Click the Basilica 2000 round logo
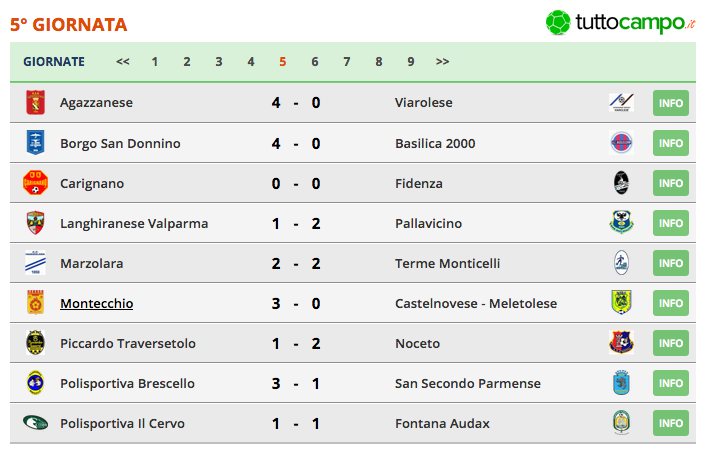 point(621,143)
